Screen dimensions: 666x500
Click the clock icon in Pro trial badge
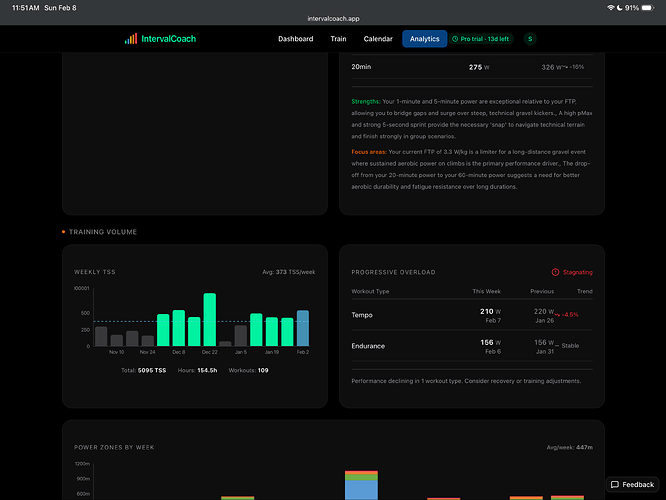click(x=456, y=39)
